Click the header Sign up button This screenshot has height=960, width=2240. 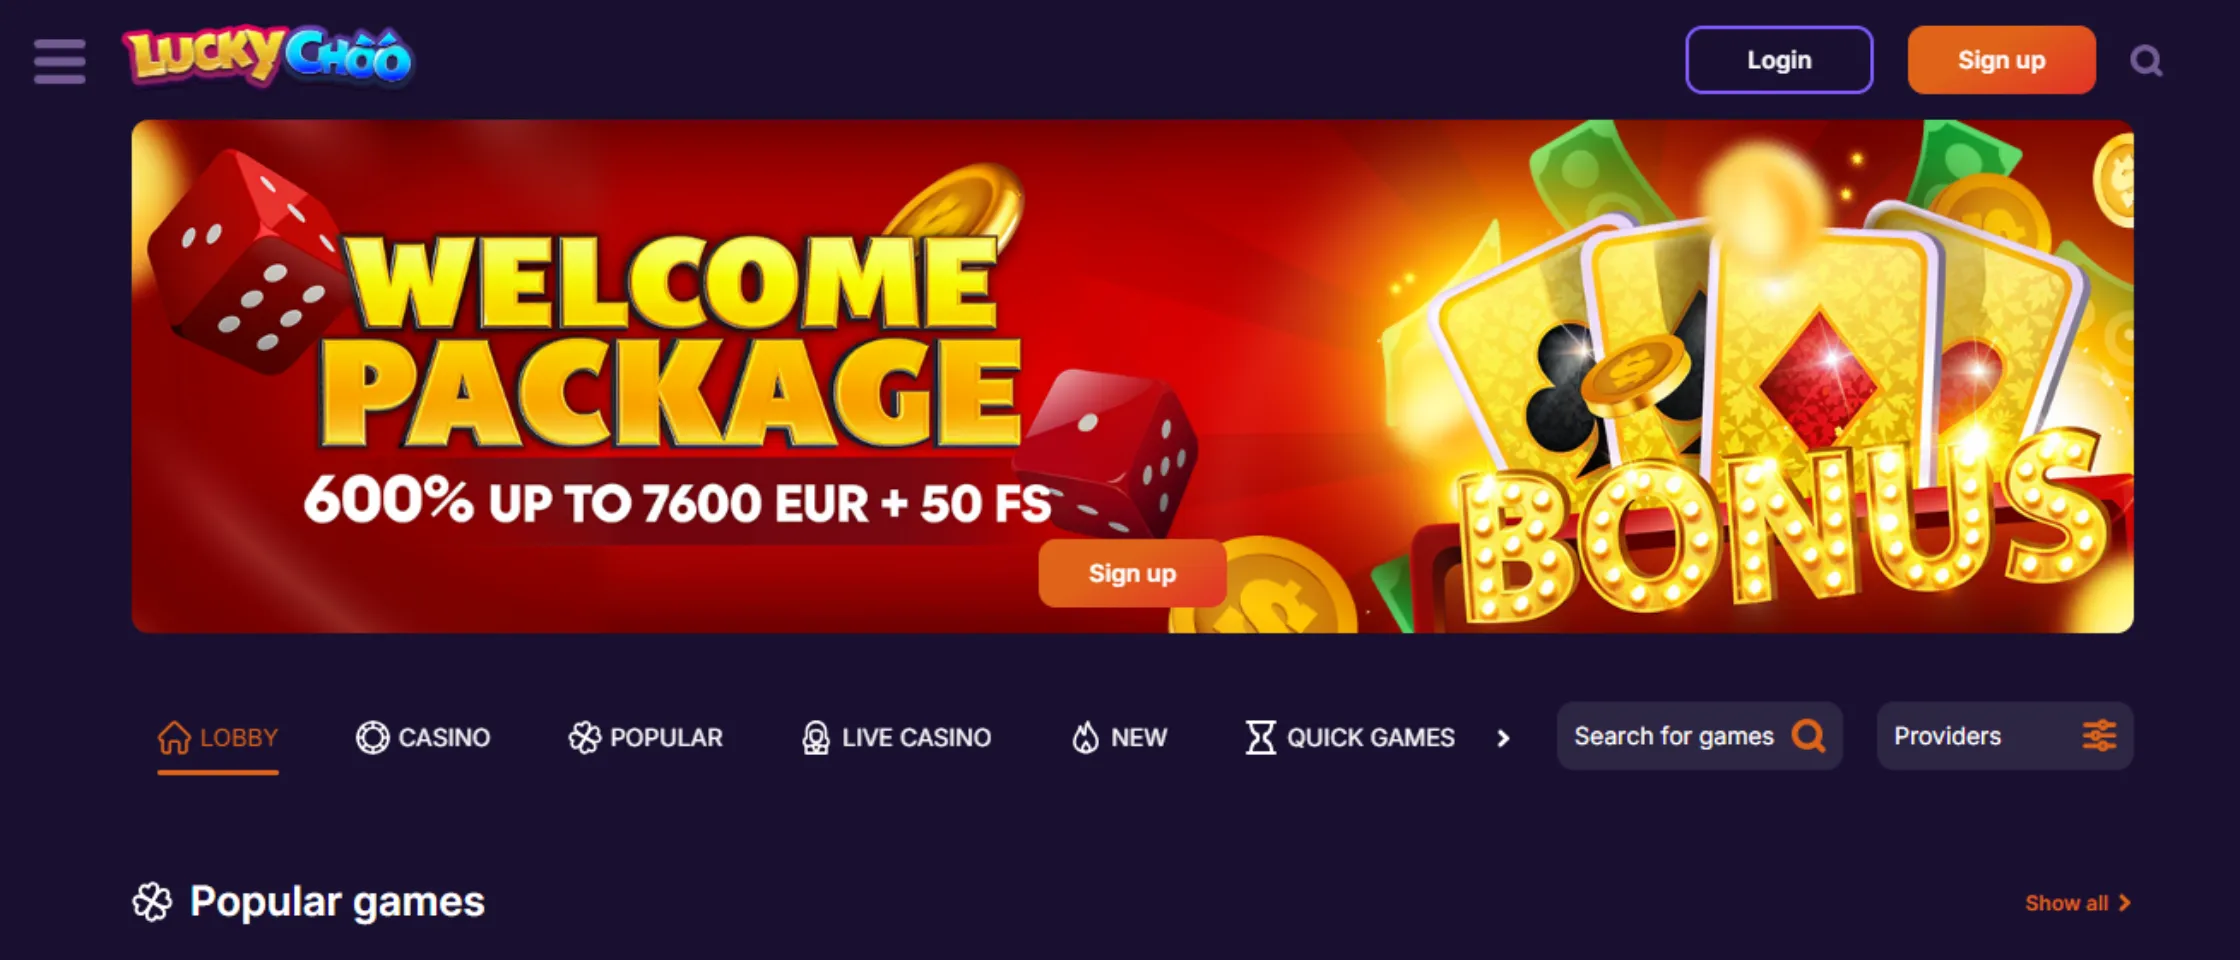pos(2001,60)
